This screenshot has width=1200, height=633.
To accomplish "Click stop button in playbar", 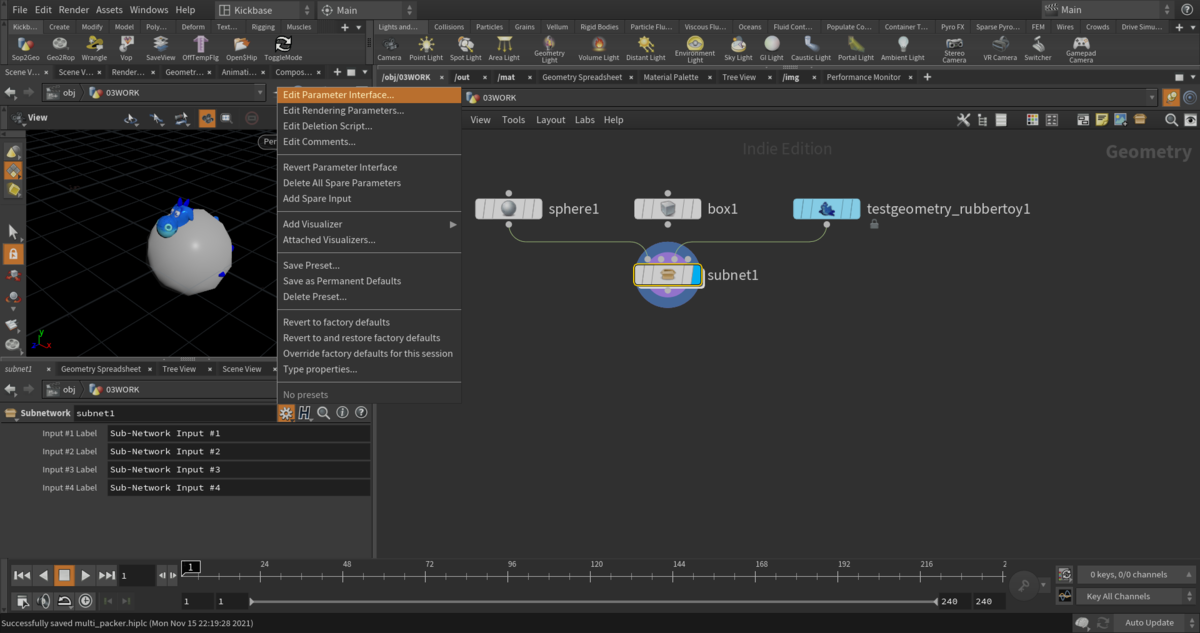I will 64,575.
